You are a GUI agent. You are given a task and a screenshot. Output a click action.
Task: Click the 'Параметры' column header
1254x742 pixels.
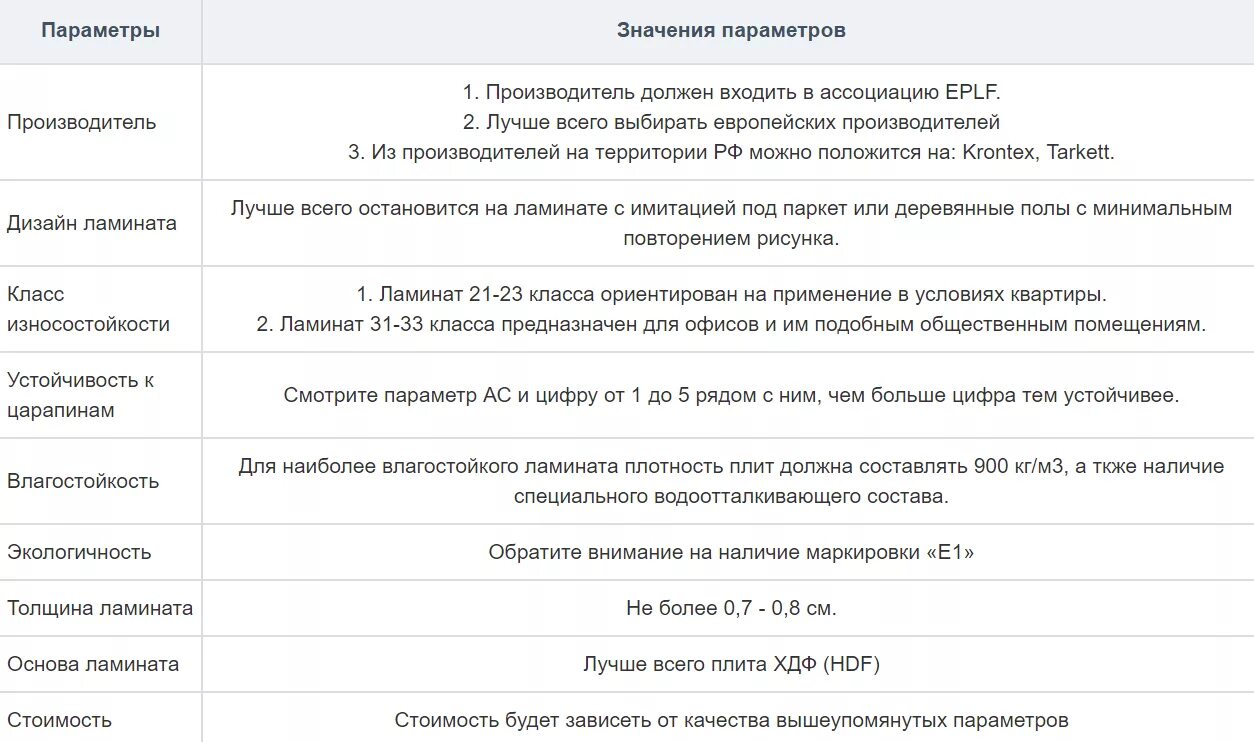(100, 31)
